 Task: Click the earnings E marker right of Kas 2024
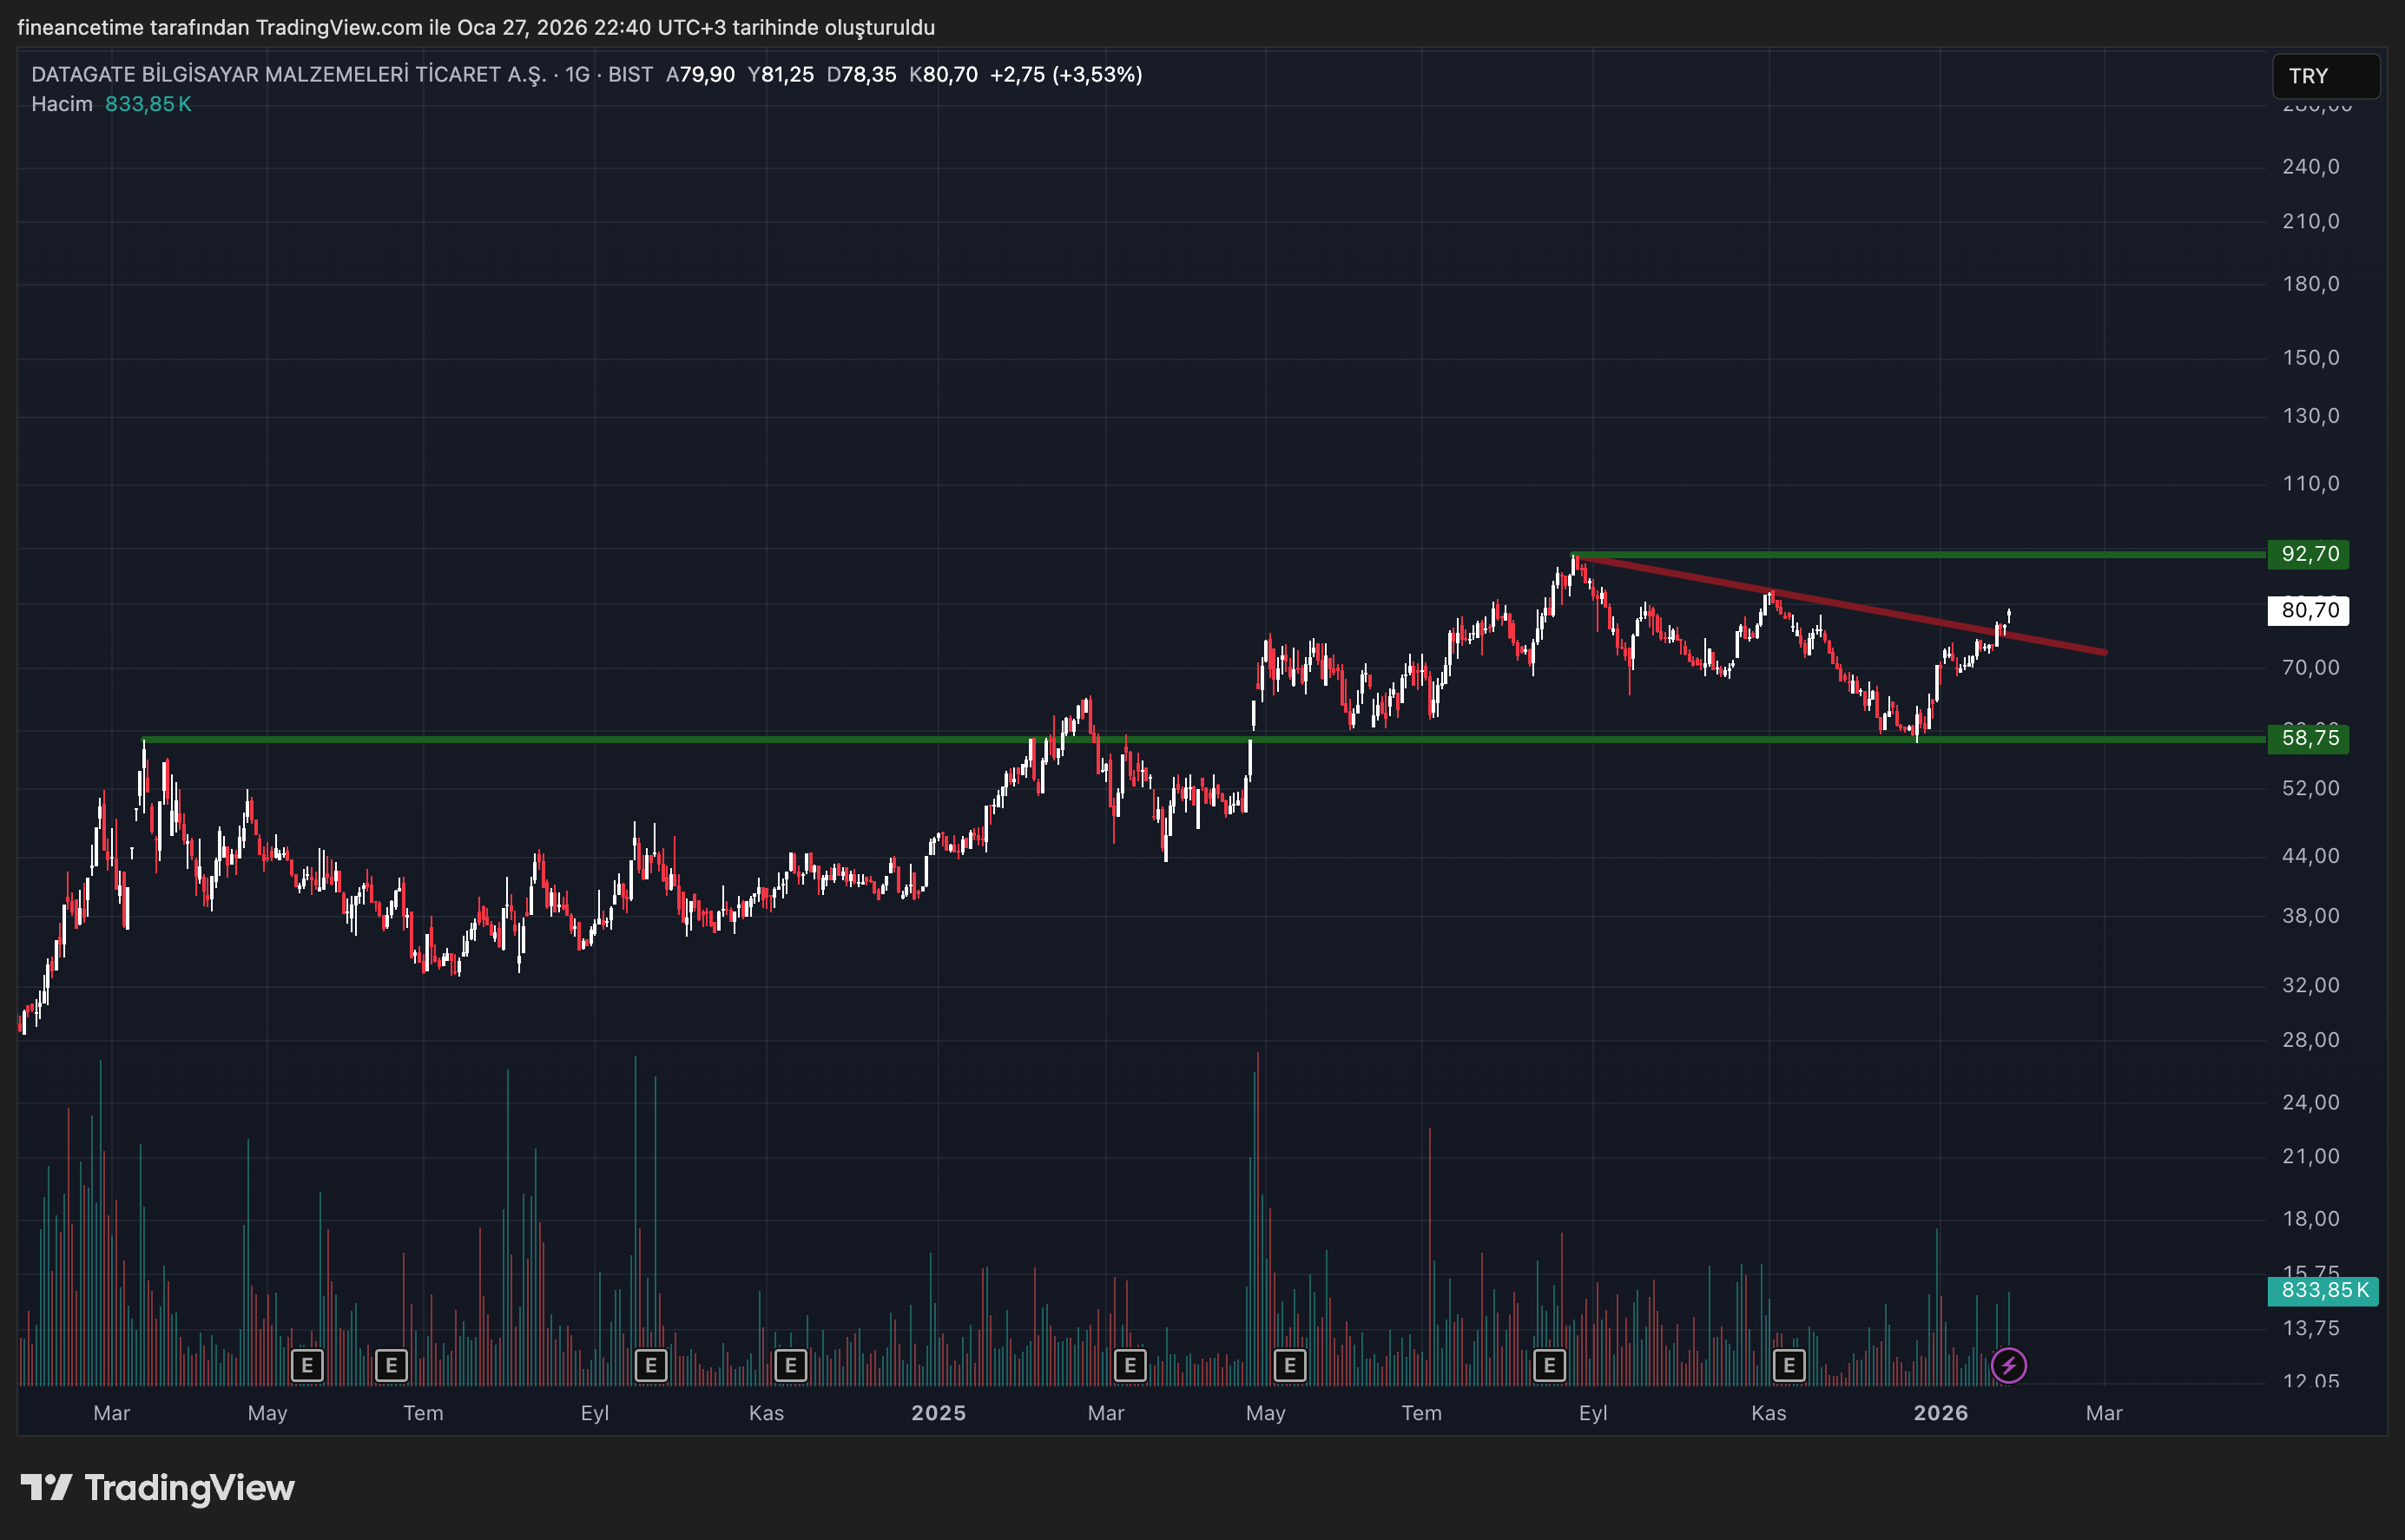point(790,1365)
